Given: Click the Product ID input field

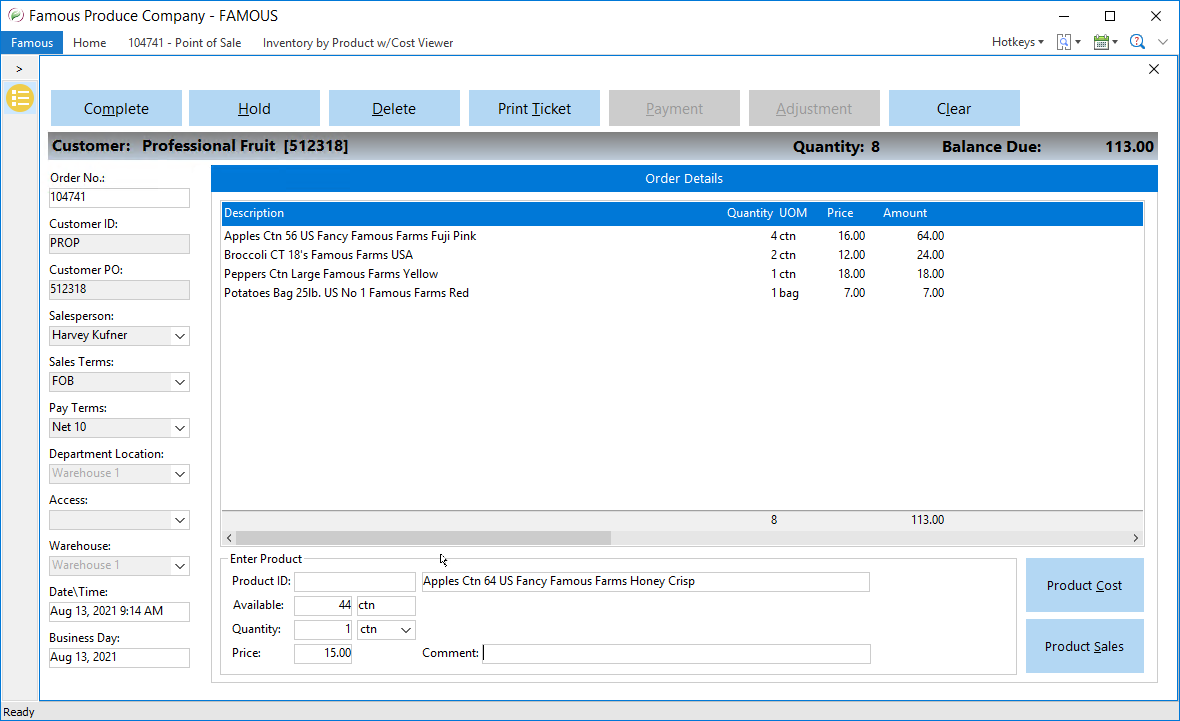Looking at the screenshot, I should click(354, 582).
